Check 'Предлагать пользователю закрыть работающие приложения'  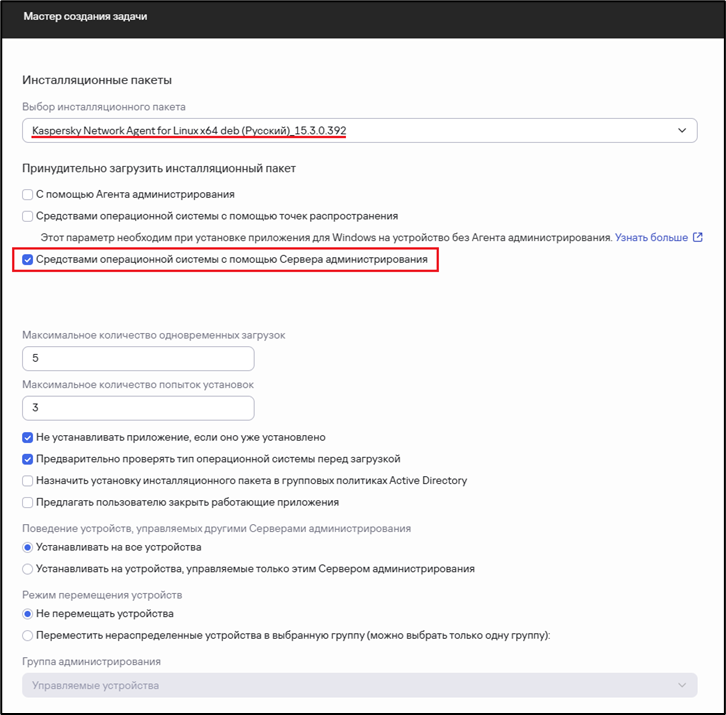pyautogui.click(x=28, y=502)
